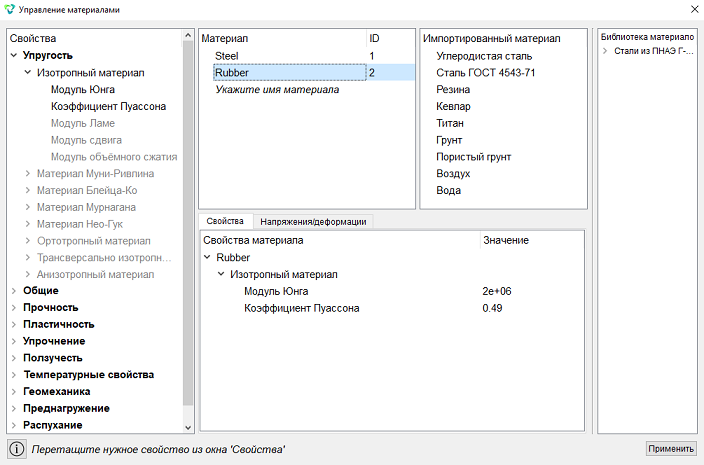Expand the Материал Муни-Ривлина node

pos(27,173)
